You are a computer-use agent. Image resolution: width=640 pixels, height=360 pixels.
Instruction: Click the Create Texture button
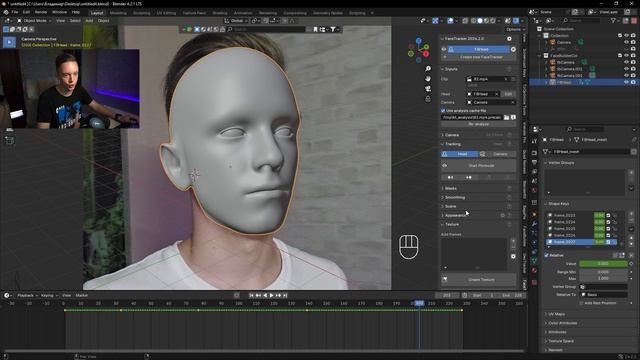point(478,280)
